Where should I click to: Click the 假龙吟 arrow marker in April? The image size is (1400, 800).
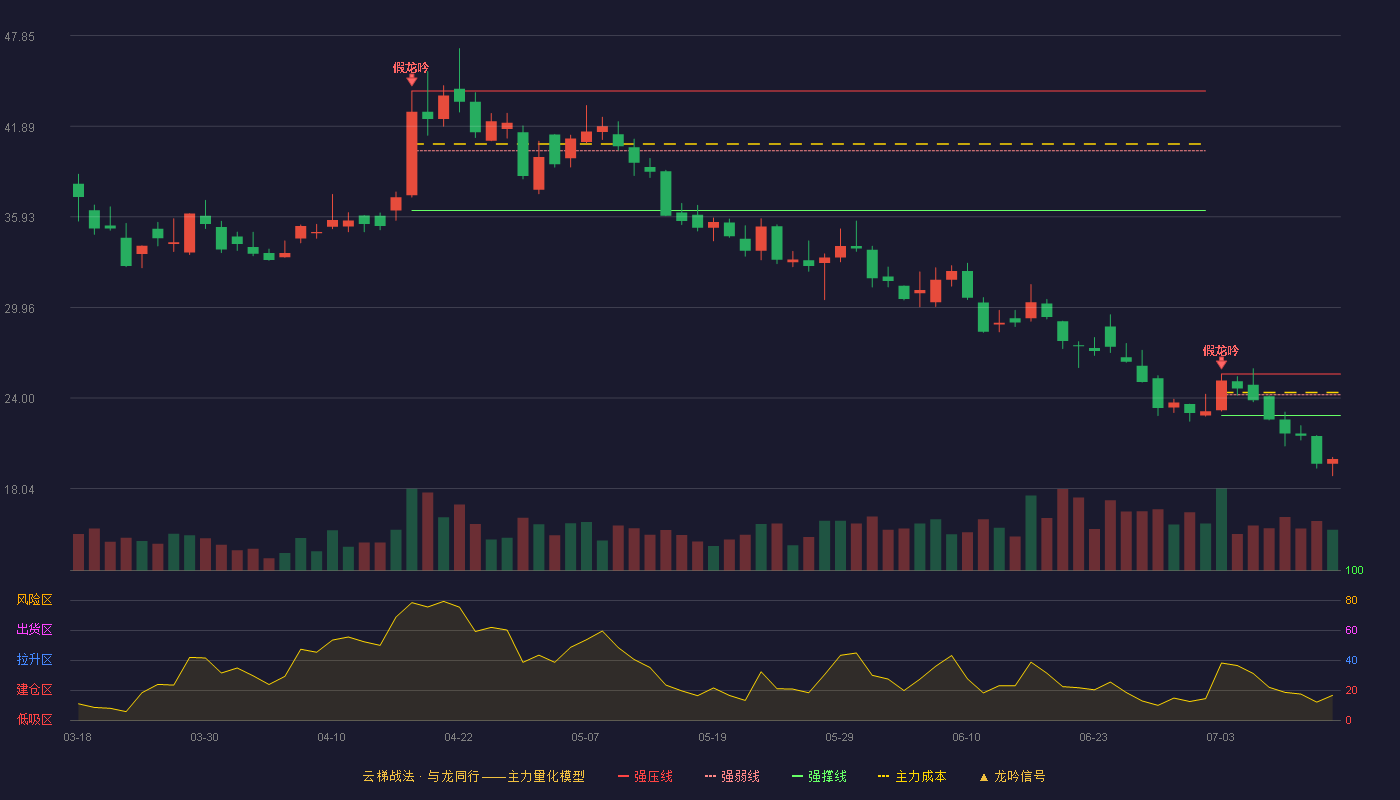412,79
